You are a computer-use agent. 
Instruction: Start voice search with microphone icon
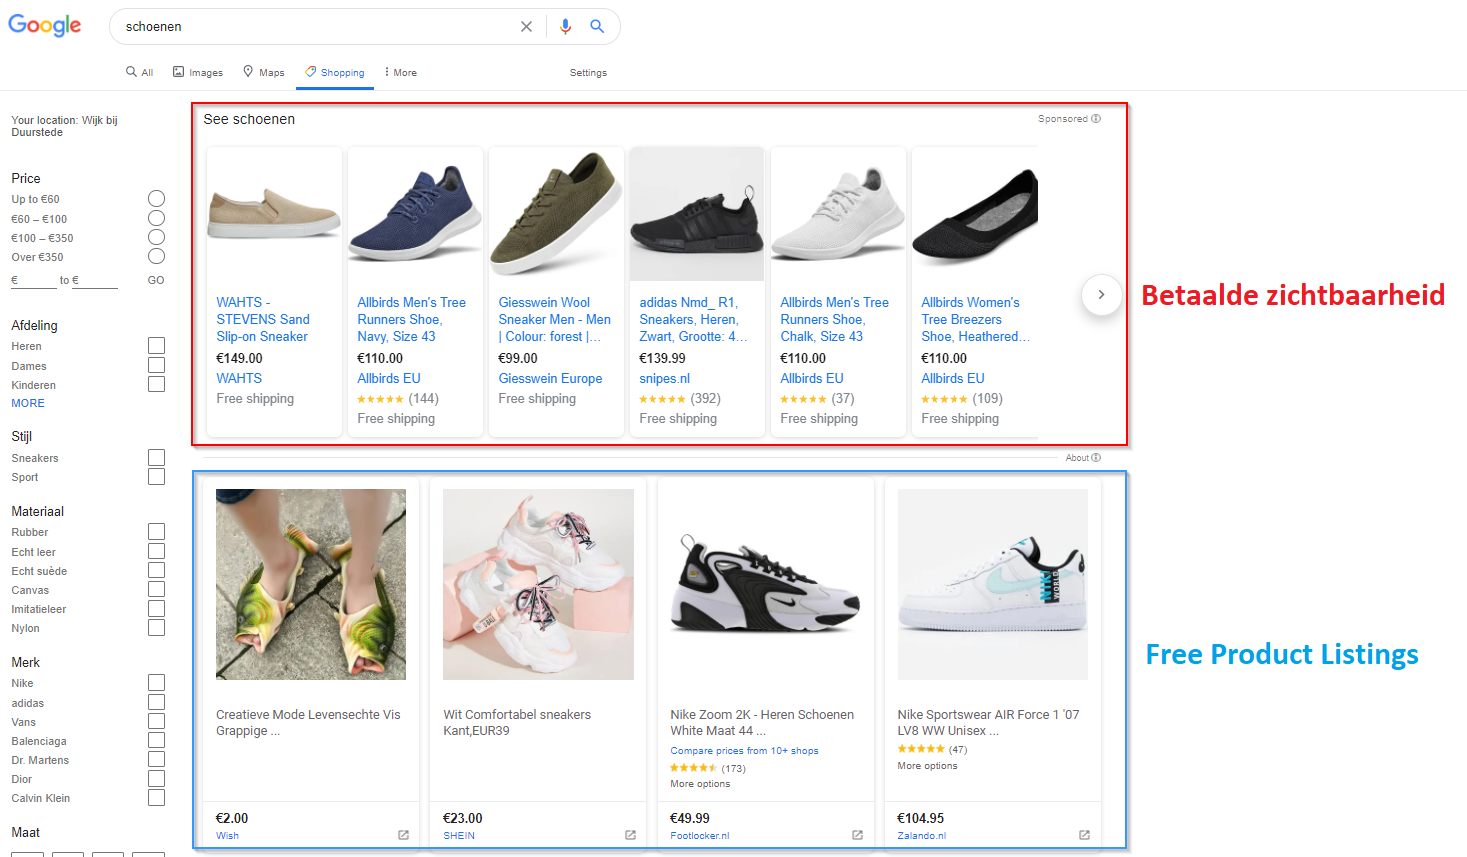coord(565,27)
